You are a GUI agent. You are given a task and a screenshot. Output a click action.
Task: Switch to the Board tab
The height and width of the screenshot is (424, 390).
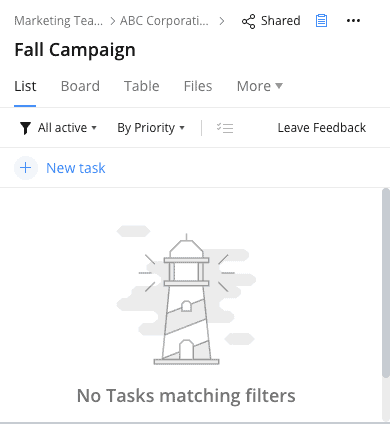80,86
